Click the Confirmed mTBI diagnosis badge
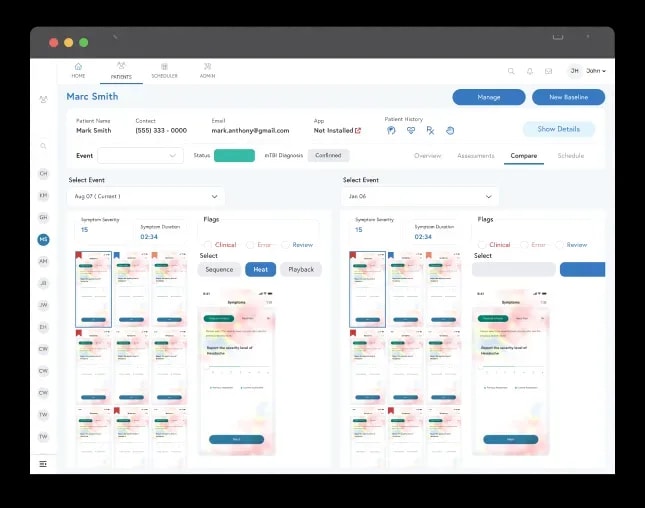645x508 pixels. click(x=328, y=155)
